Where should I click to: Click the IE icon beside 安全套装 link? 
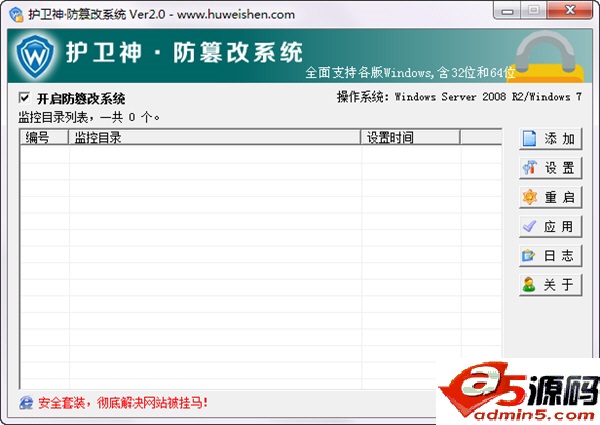(x=26, y=403)
